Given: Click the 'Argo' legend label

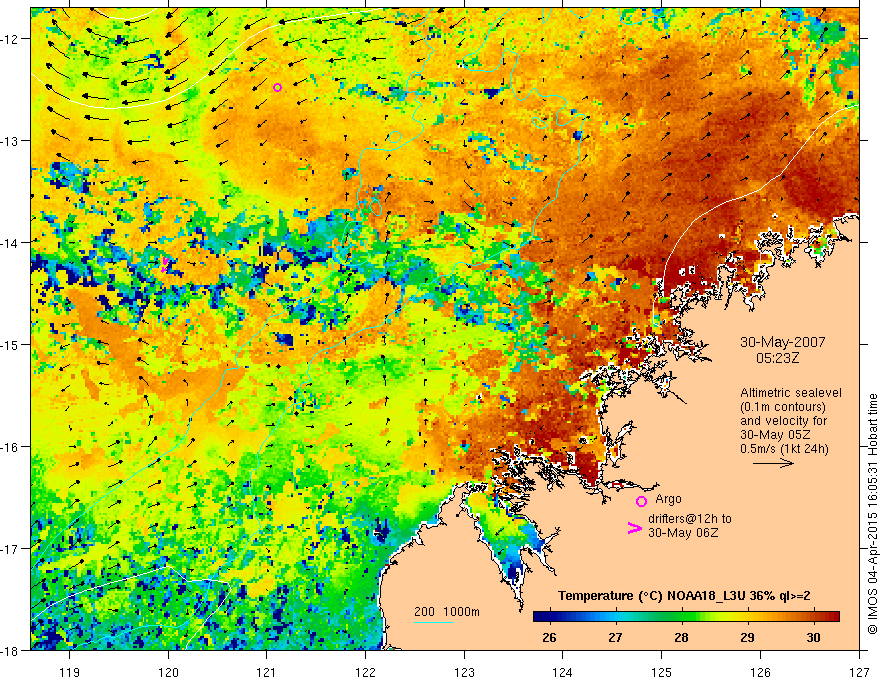Looking at the screenshot, I should 668,499.
